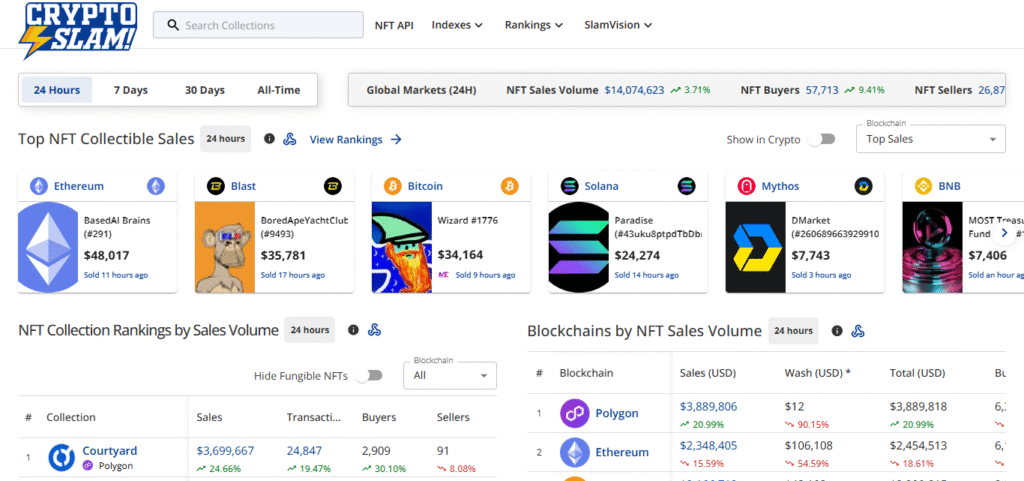Open the All blockchain filter dropdown
The width and height of the screenshot is (1024, 481).
450,375
